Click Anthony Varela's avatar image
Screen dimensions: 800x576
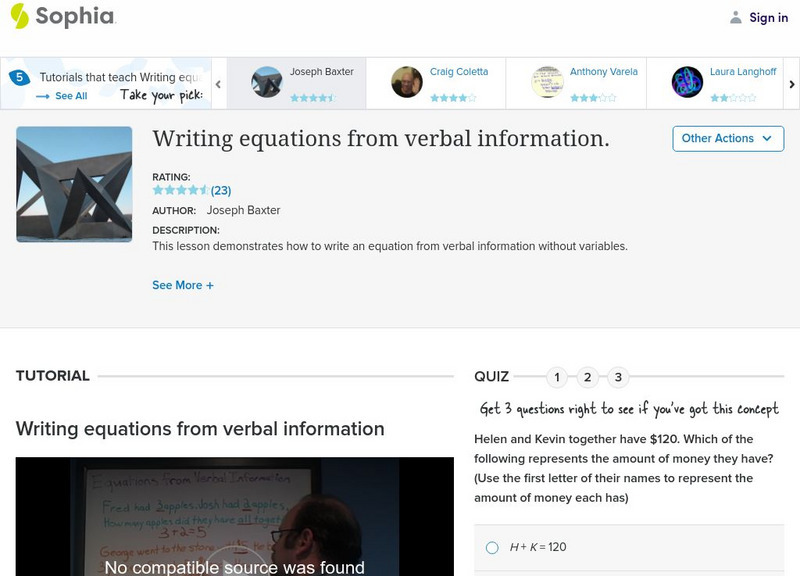point(547,82)
